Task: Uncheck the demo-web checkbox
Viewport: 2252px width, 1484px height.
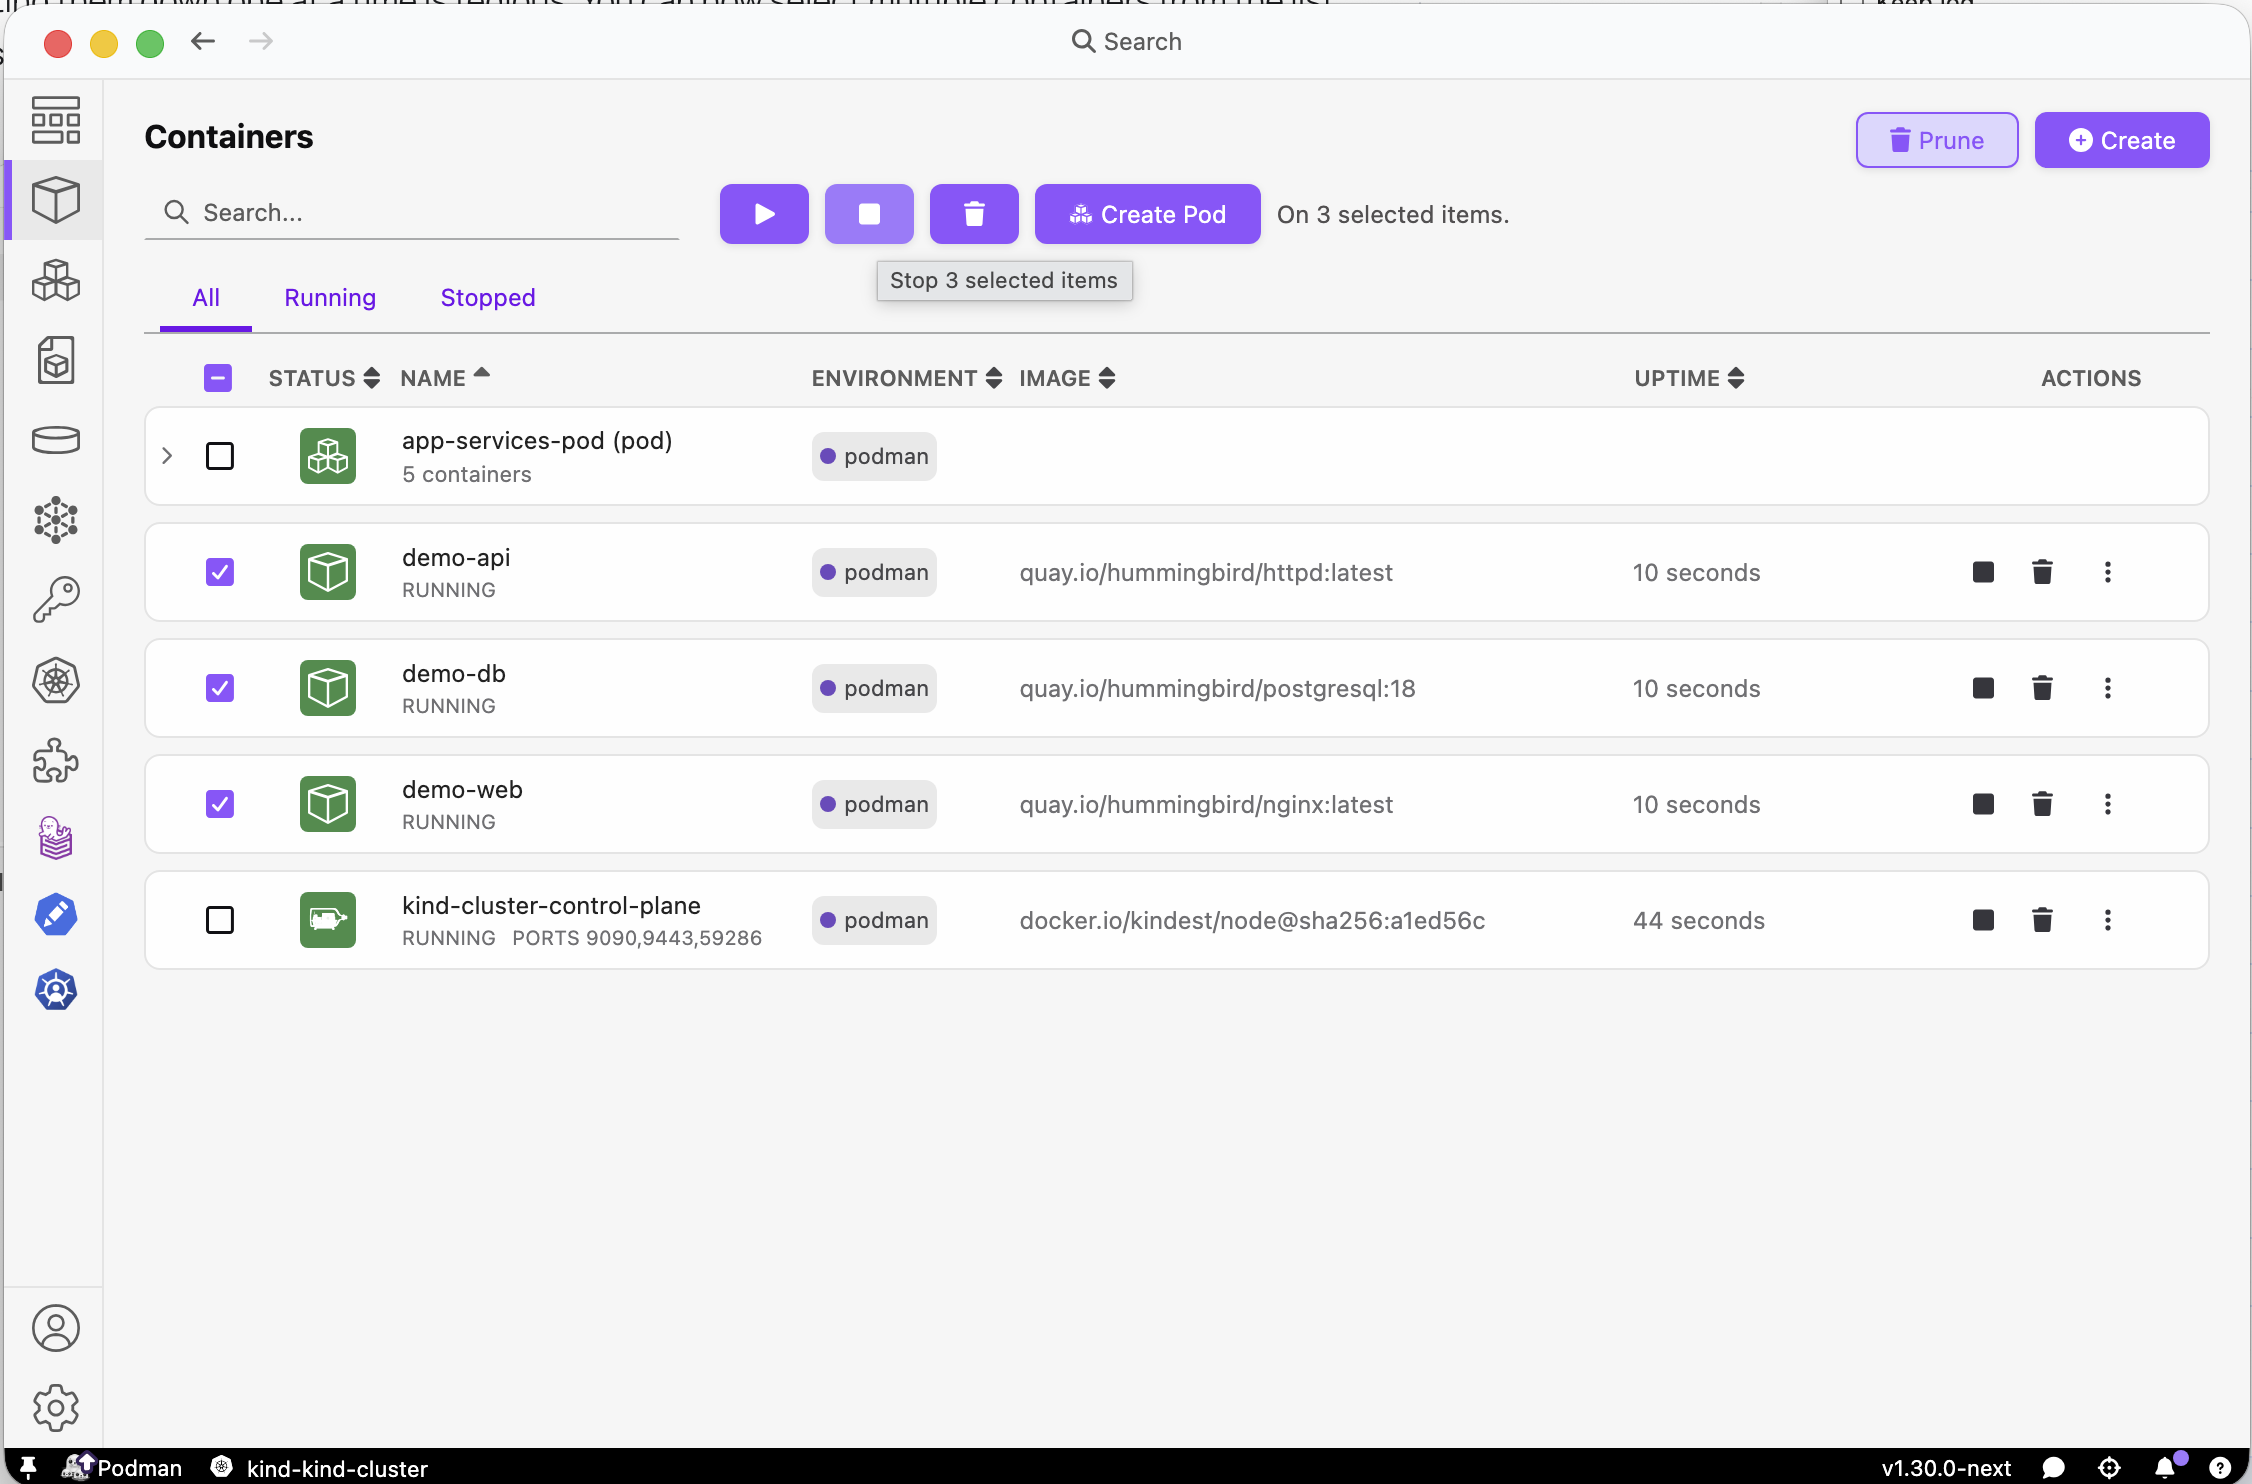Action: point(220,804)
